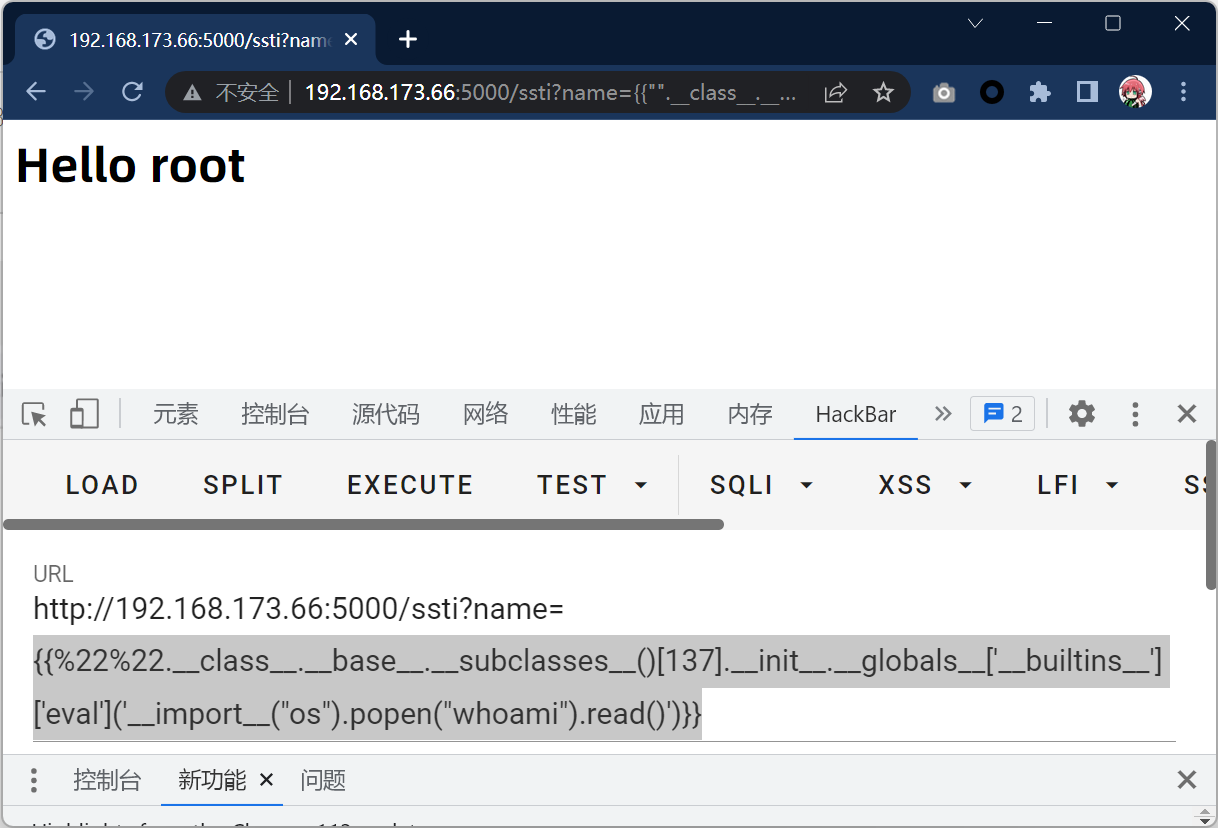Image resolution: width=1218 pixels, height=828 pixels.
Task: Close the 新功能 drawer tab
Action: 266,780
